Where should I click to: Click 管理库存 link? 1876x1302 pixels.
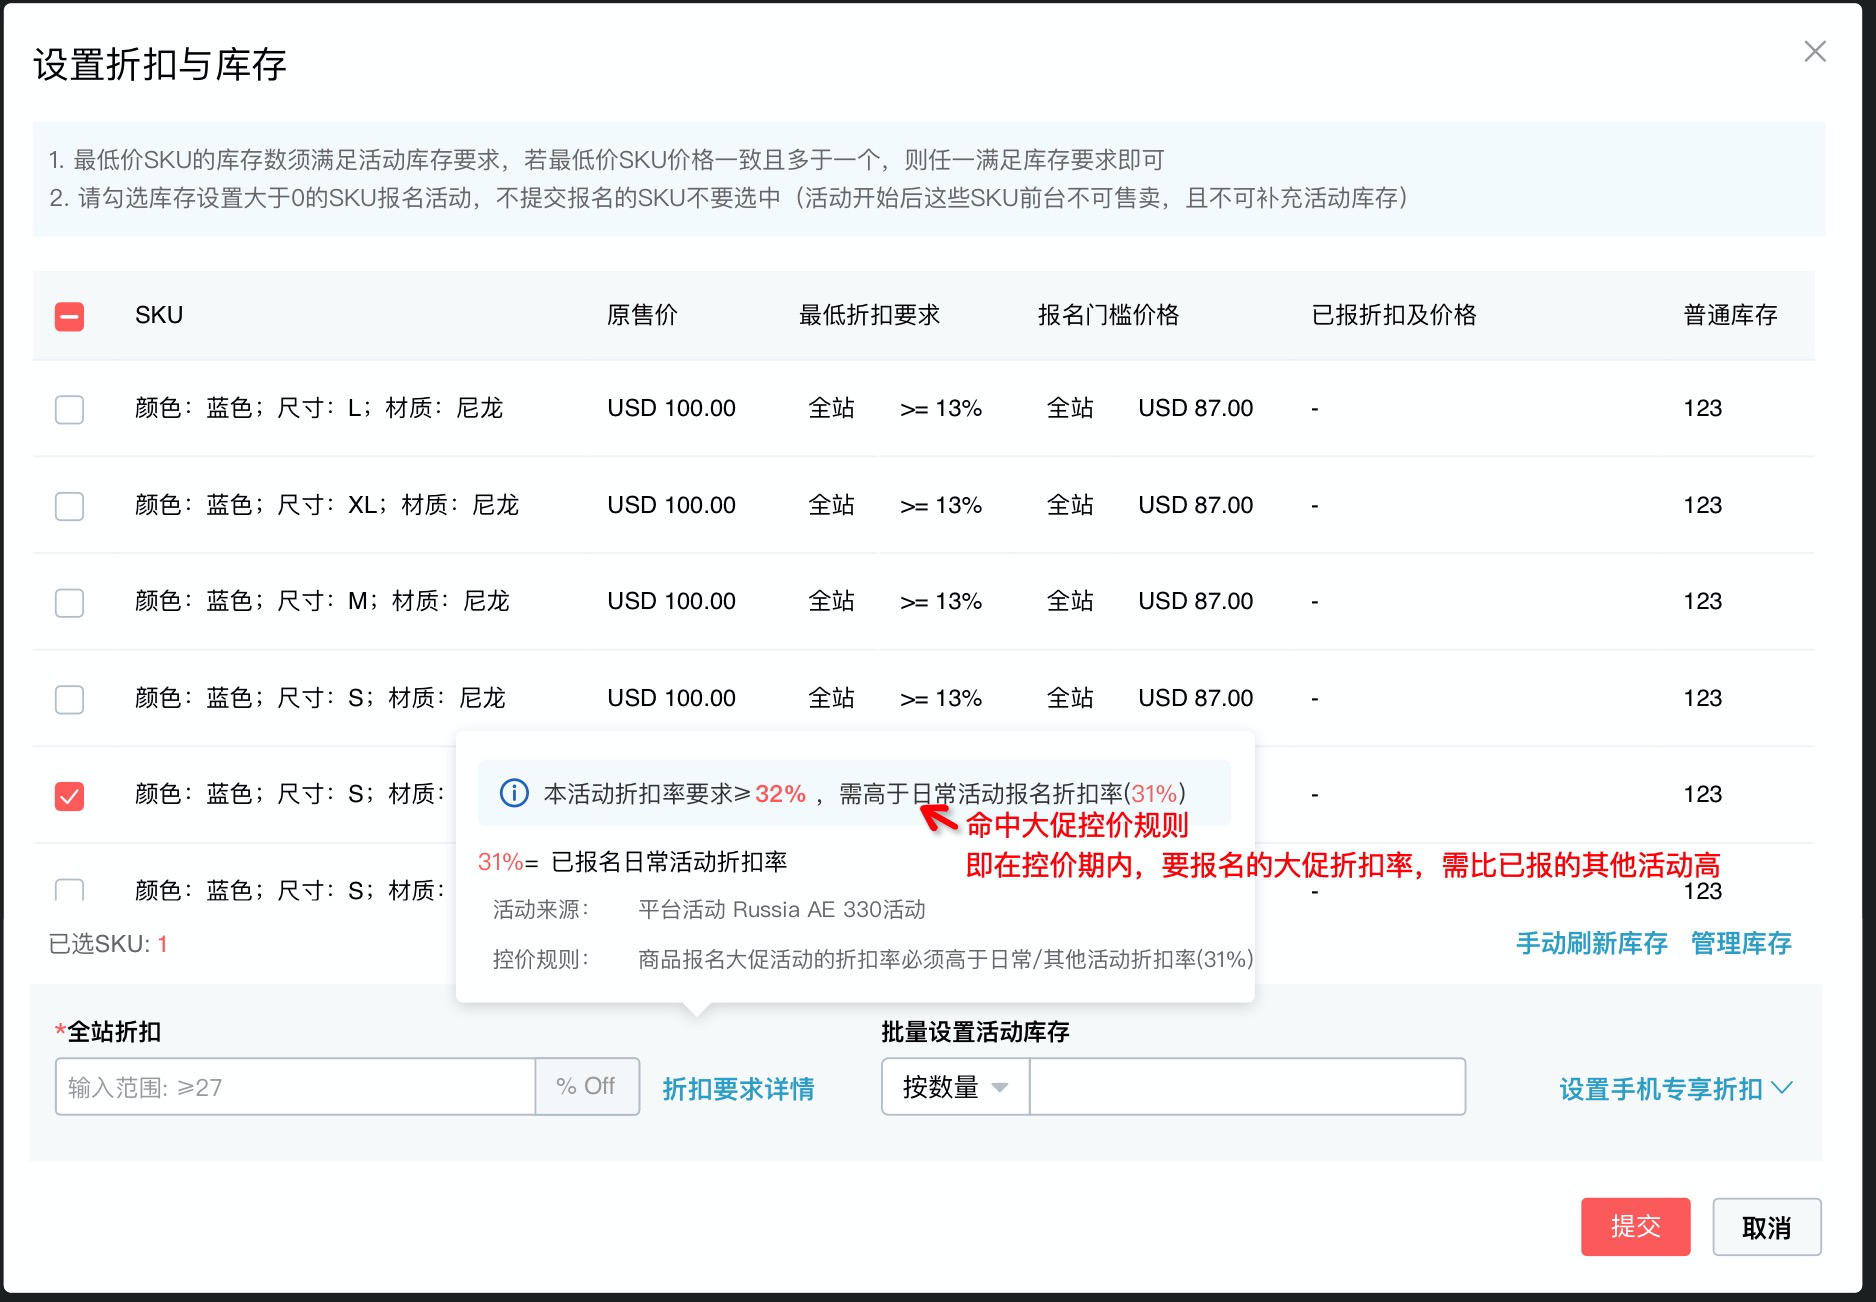[x=1740, y=943]
